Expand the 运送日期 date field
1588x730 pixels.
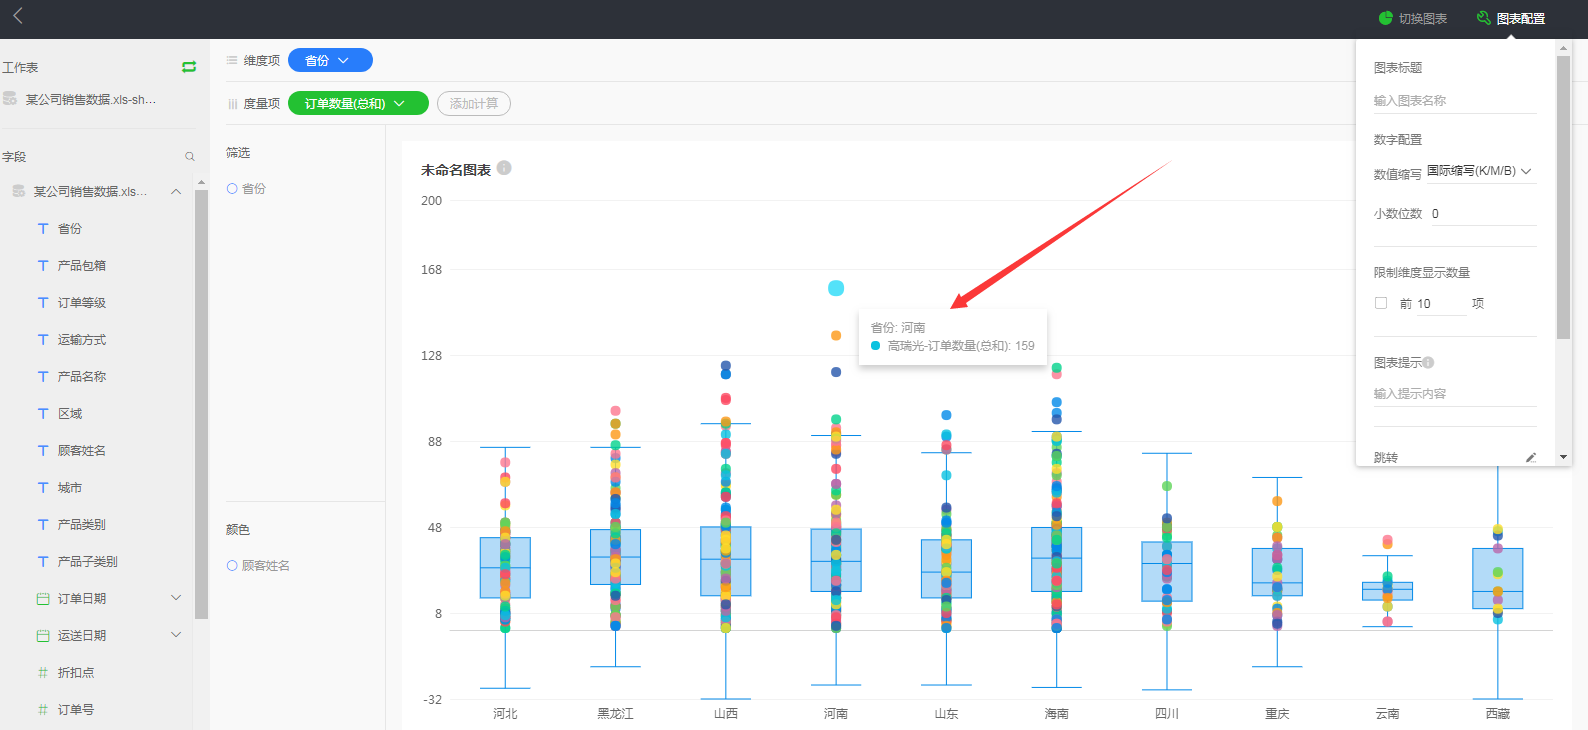(x=176, y=635)
